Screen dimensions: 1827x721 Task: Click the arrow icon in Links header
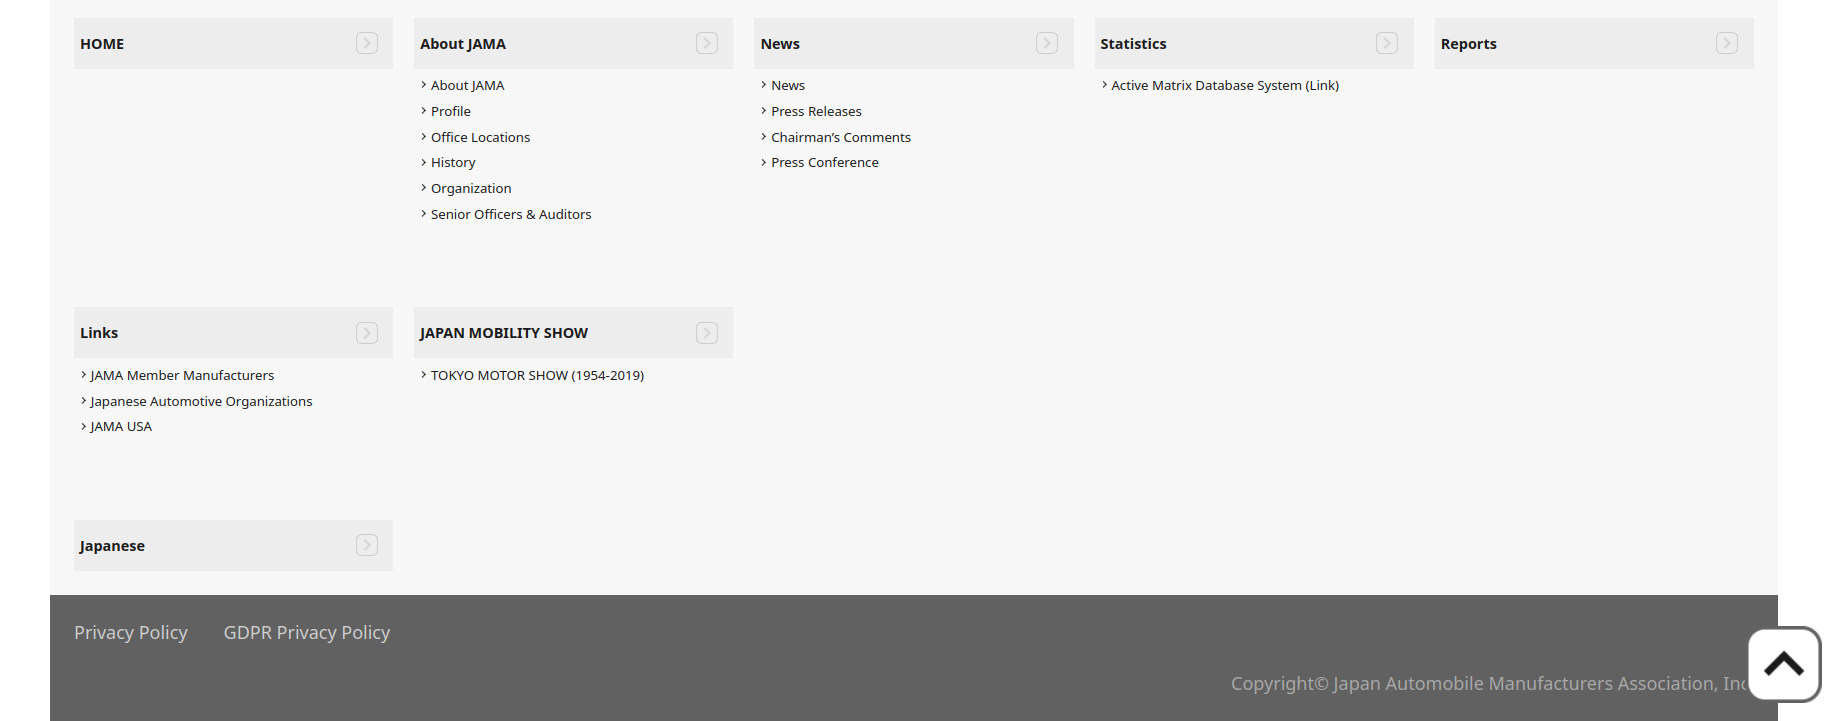pyautogui.click(x=367, y=333)
